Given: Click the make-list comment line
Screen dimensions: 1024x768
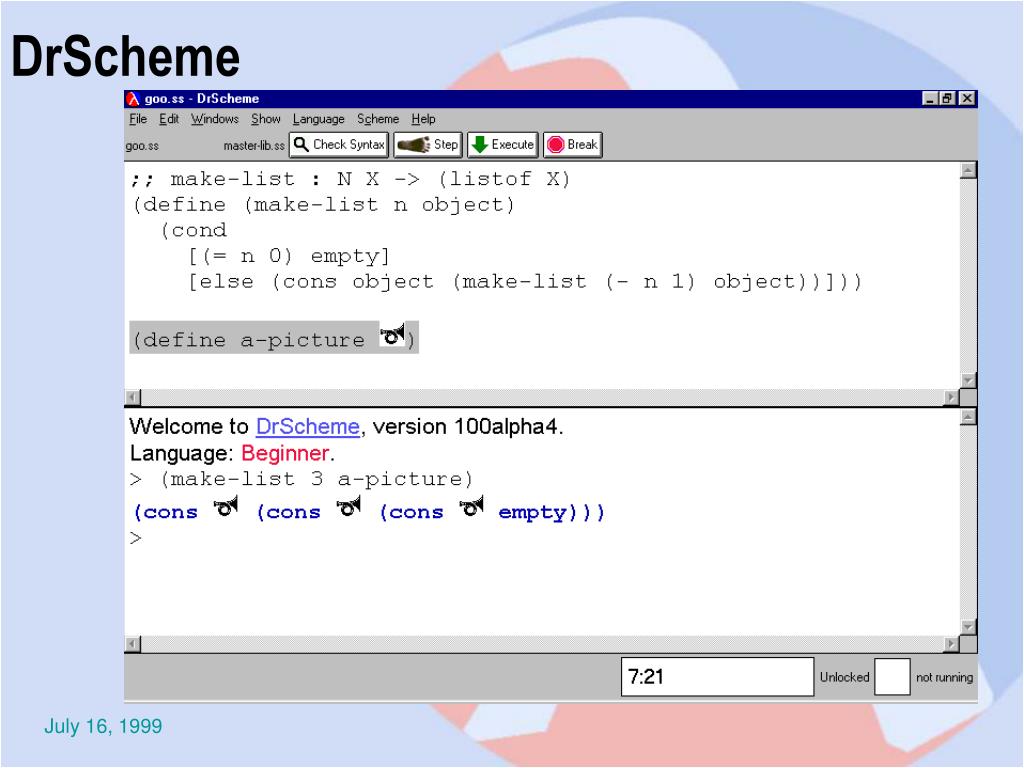Looking at the screenshot, I should [350, 179].
